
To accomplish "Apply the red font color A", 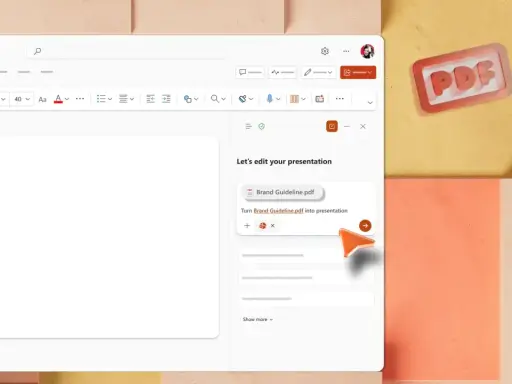I will click(x=58, y=99).
